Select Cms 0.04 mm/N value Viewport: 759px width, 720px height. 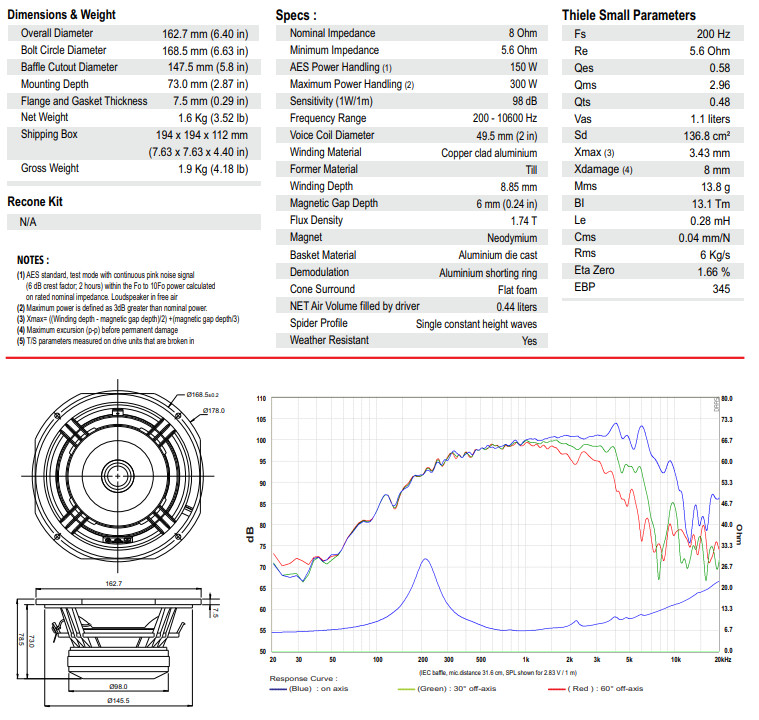point(704,238)
